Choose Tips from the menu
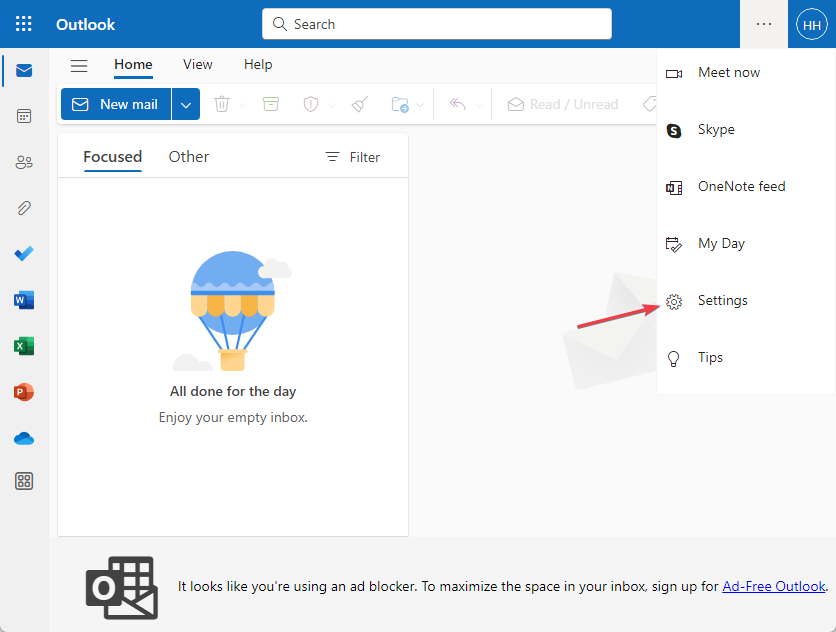 [x=745, y=358]
